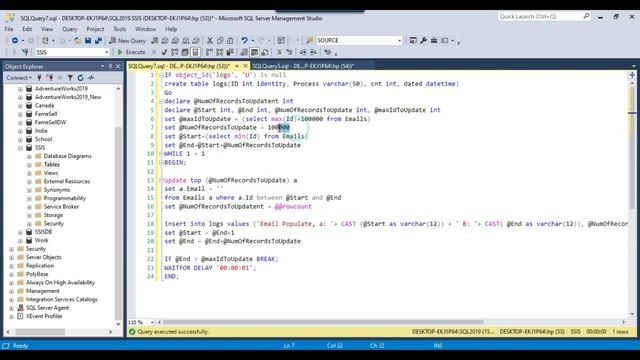Click code line 23 WAITFOR DELAY
This screenshot has width=640, height=360.
(x=210, y=268)
